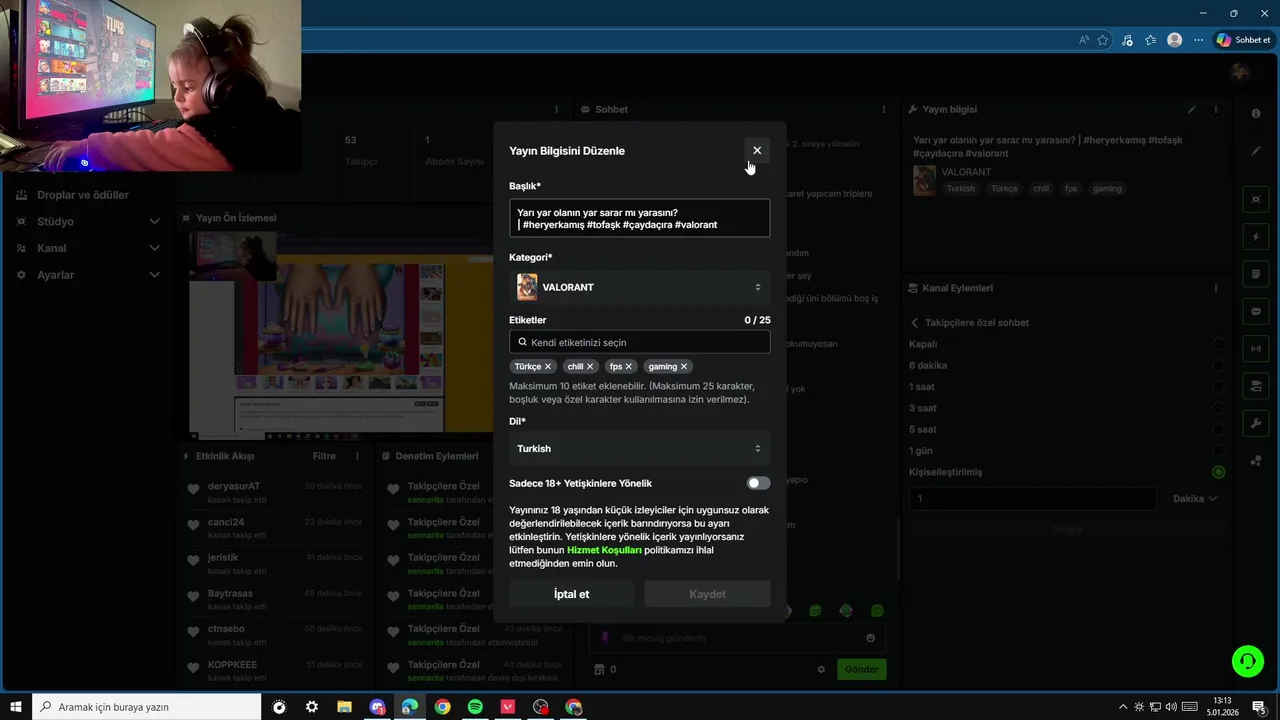Click the wrench icon in right rail
1280x720 pixels.
click(1256, 423)
